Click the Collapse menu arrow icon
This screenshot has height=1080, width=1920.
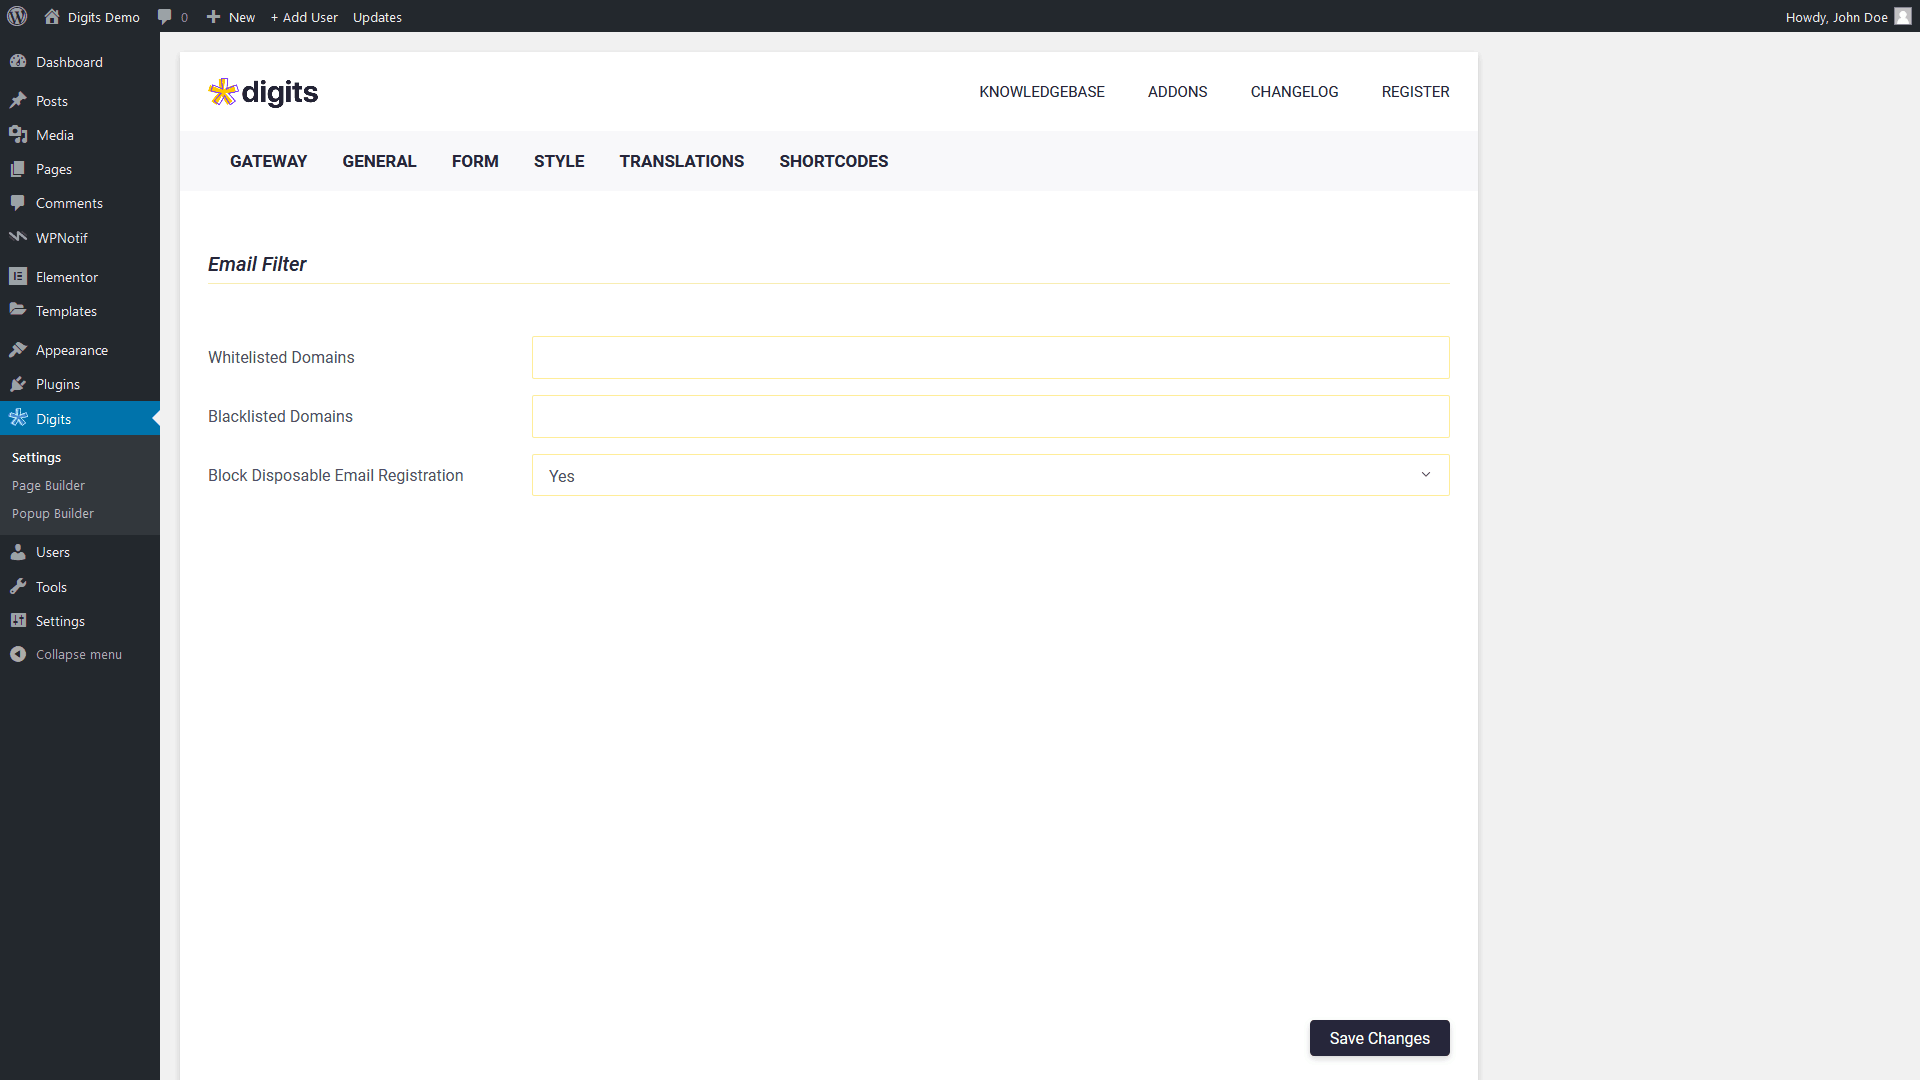click(18, 654)
